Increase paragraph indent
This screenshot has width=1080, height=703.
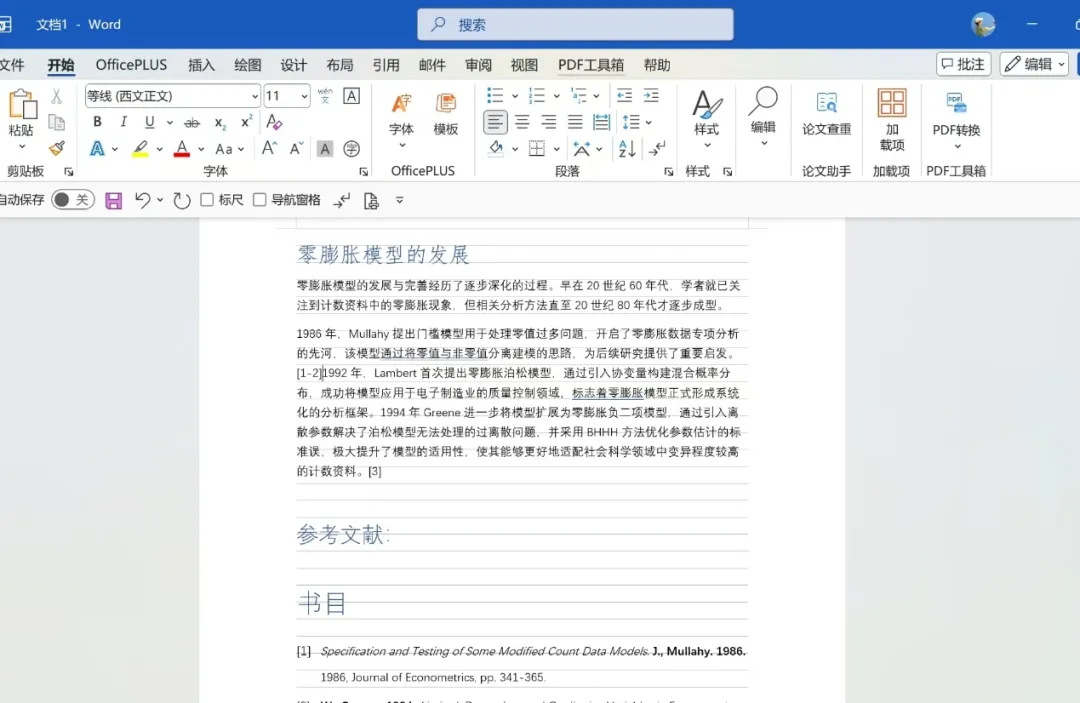[x=651, y=95]
